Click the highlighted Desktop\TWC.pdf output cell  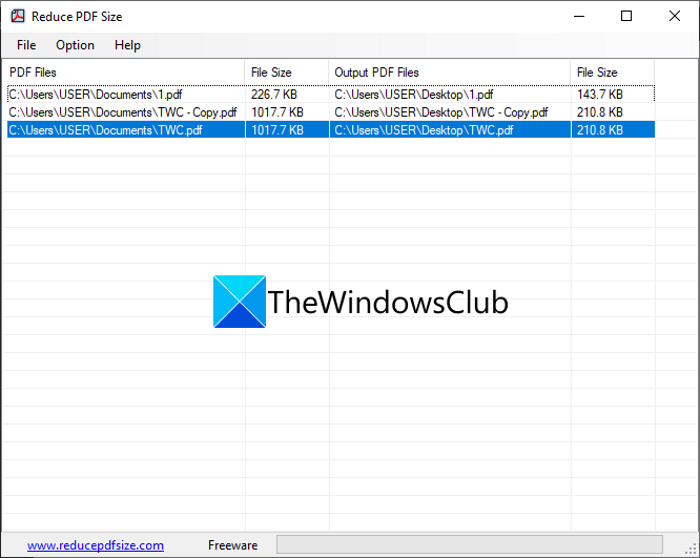(x=450, y=130)
